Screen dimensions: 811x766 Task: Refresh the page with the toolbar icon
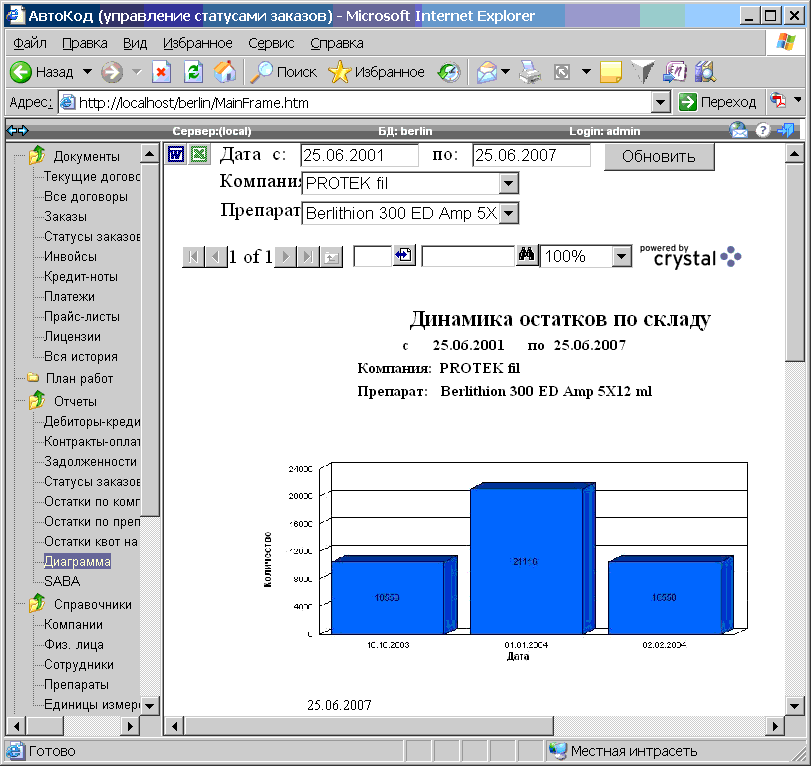193,72
